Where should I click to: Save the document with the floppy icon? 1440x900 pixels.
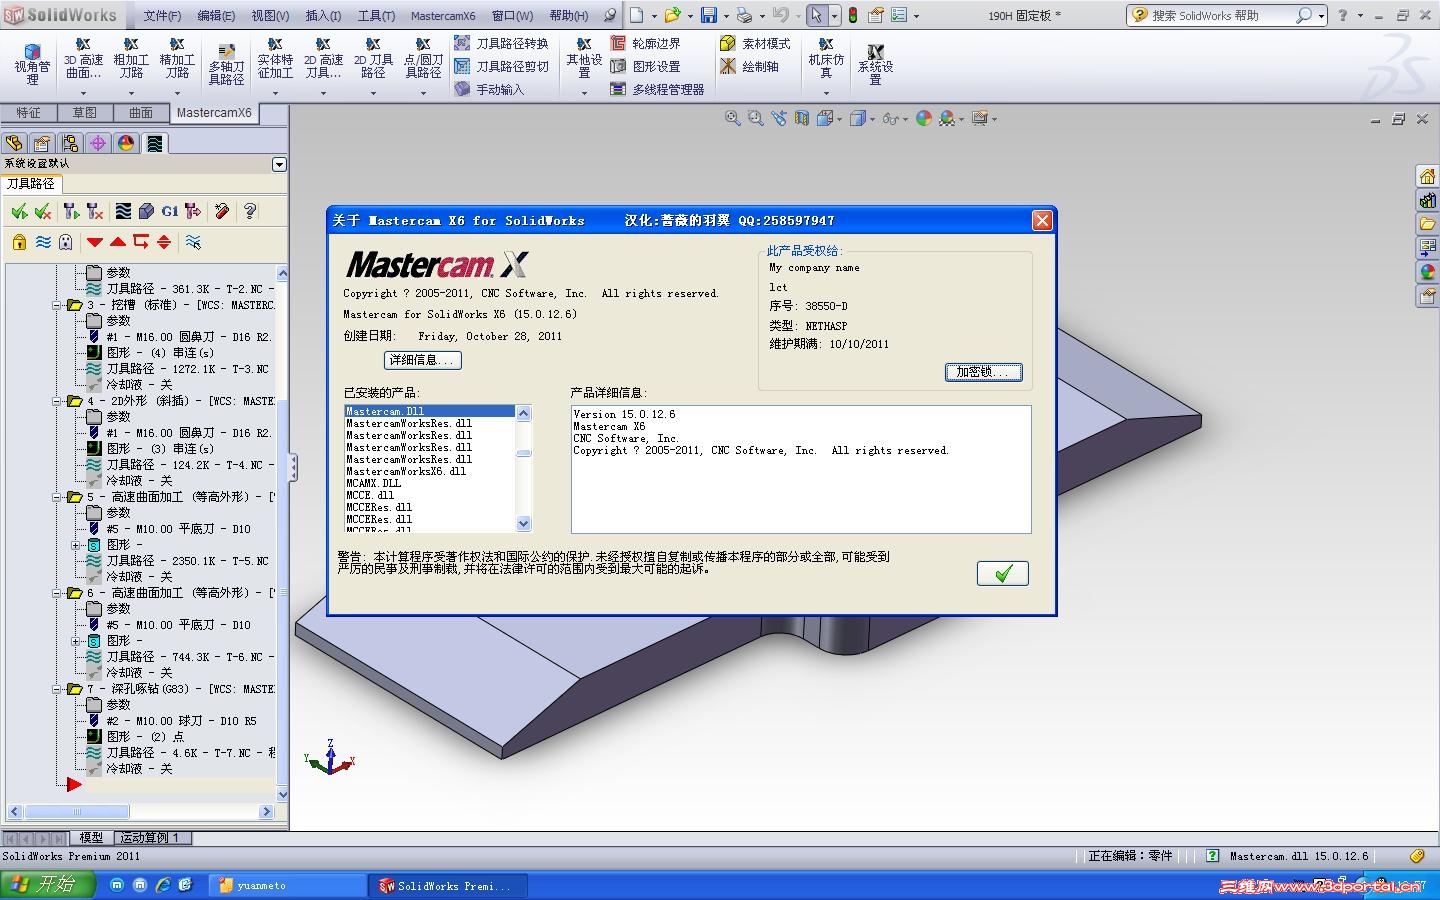click(709, 15)
